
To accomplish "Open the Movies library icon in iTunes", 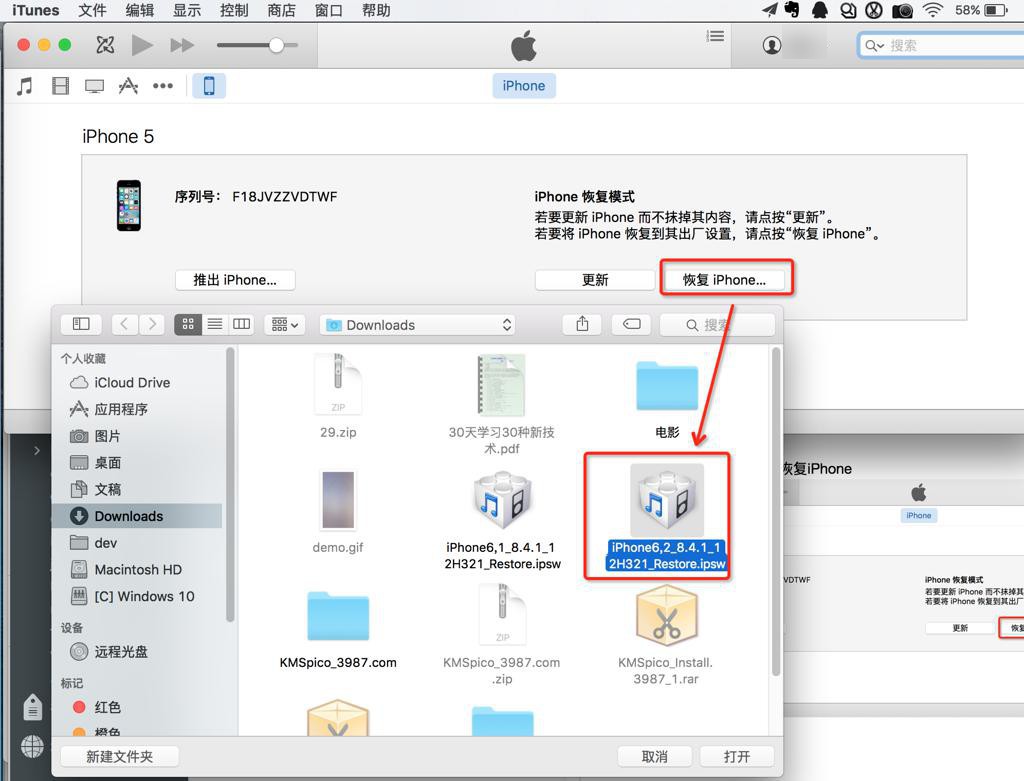I will point(60,86).
